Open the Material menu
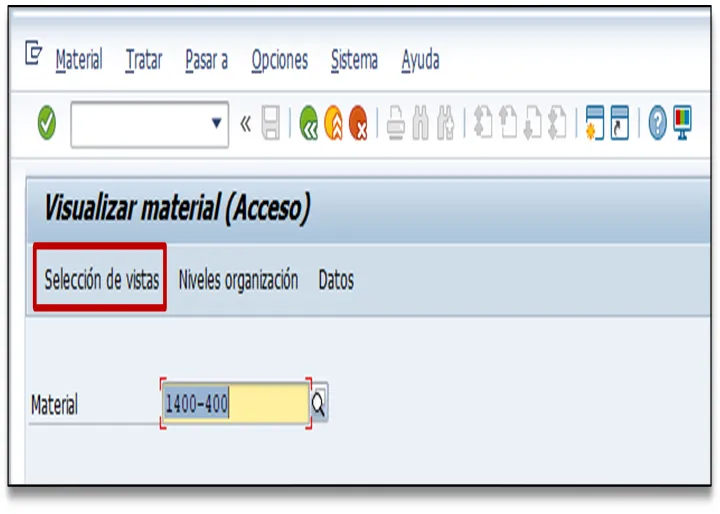The height and width of the screenshot is (514, 720). pyautogui.click(x=79, y=60)
